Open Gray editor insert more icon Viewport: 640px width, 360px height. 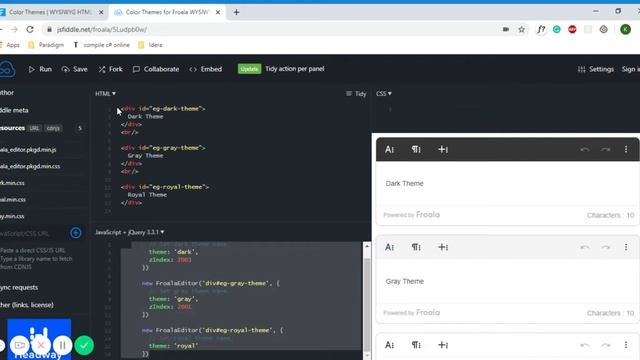coord(443,247)
